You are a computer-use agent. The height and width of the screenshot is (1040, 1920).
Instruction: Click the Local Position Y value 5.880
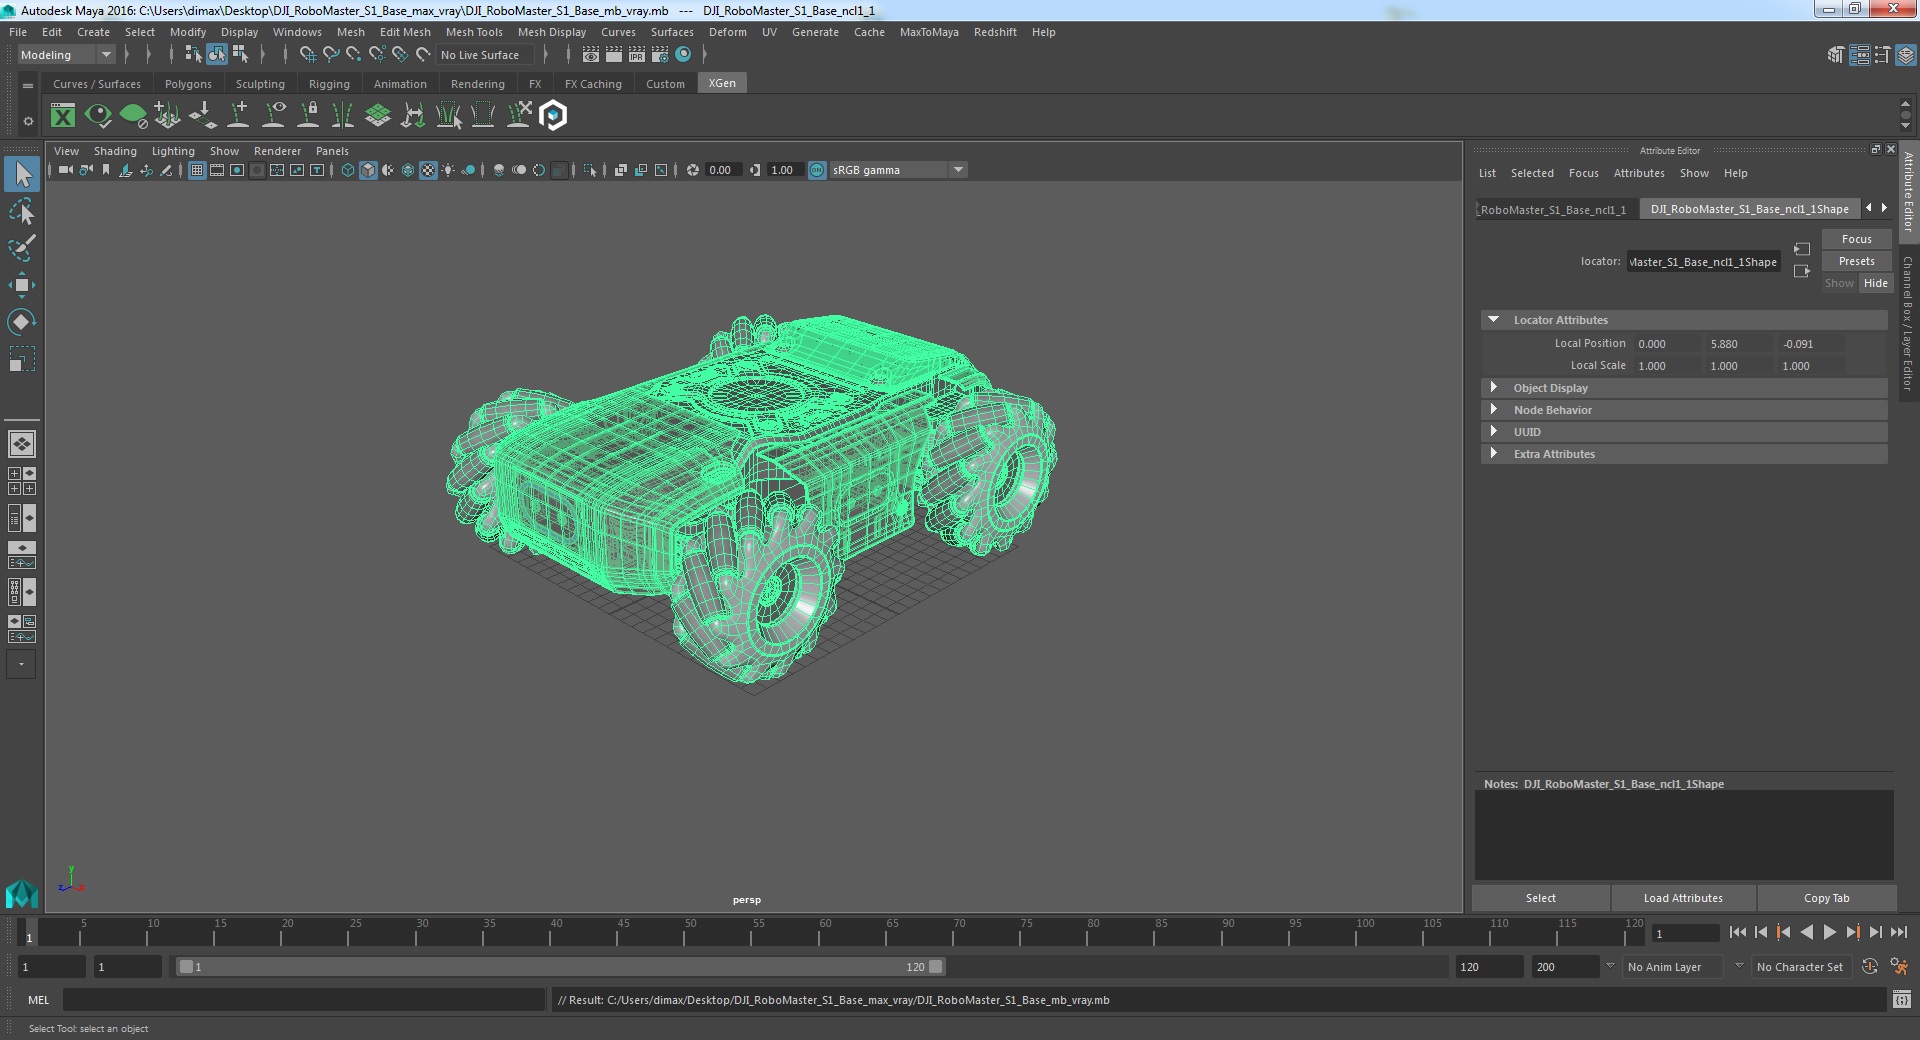(1738, 344)
